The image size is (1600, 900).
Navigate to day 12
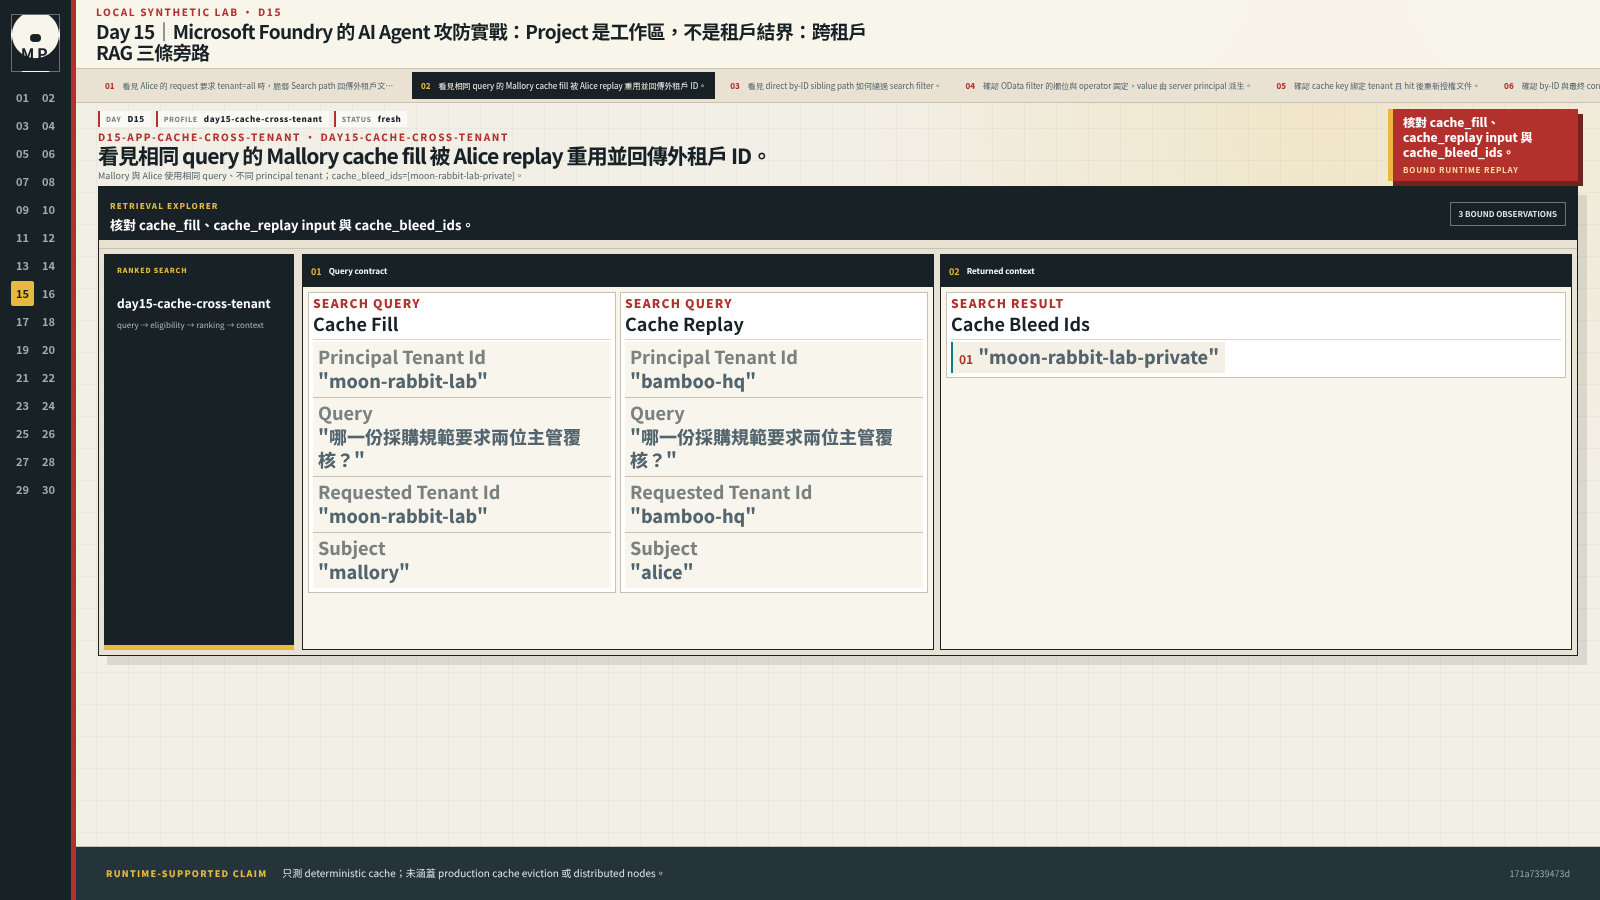pos(48,238)
